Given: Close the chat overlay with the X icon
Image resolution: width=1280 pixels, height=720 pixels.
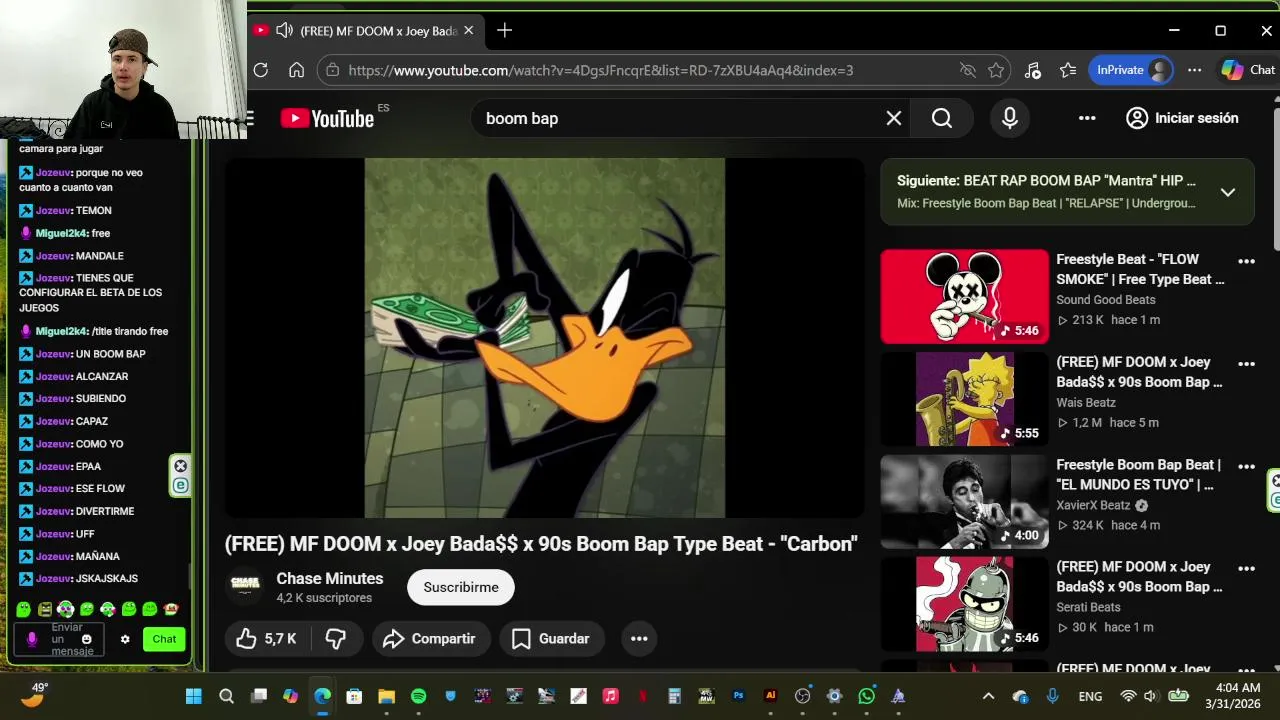Looking at the screenshot, I should tap(181, 466).
